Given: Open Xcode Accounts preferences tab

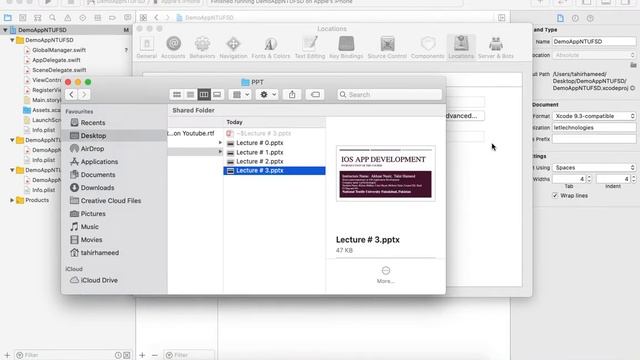Looking at the screenshot, I should coord(173,48).
